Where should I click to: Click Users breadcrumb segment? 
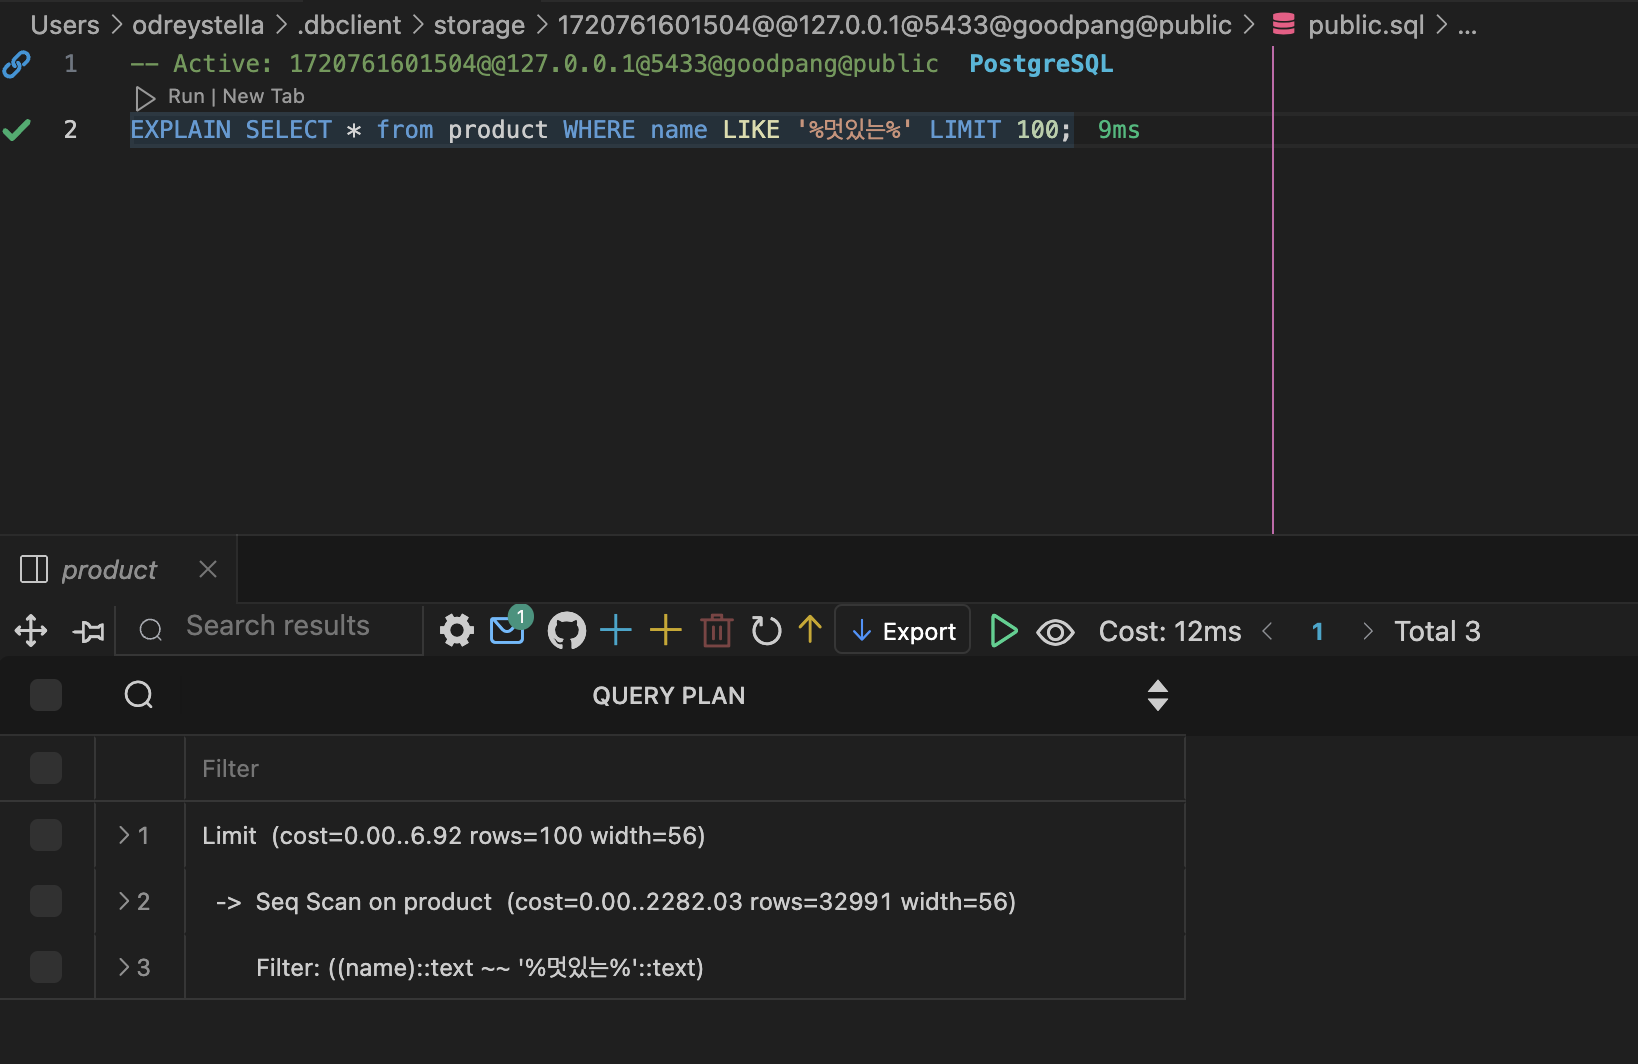(65, 25)
